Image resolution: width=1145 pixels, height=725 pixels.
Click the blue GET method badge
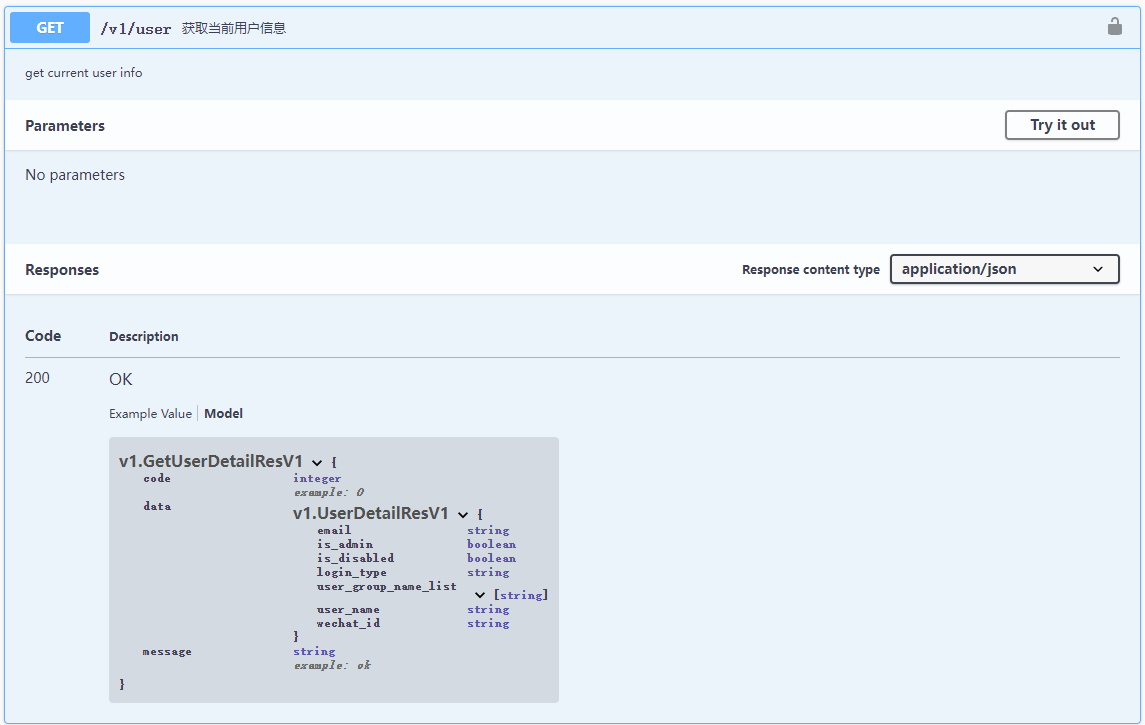[x=48, y=27]
